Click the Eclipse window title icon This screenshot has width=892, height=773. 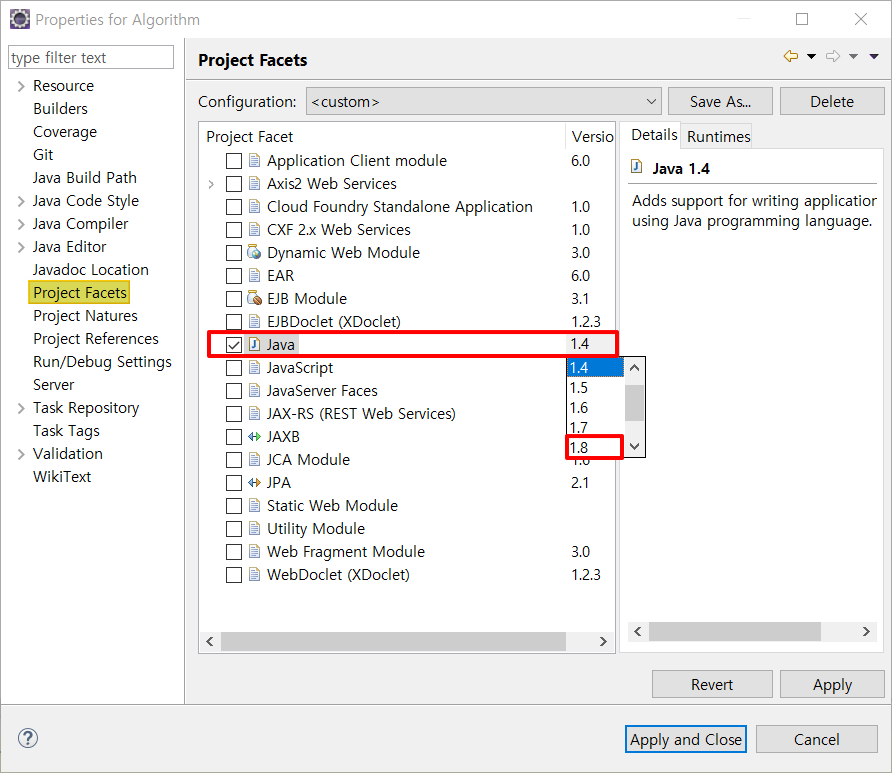[20, 19]
